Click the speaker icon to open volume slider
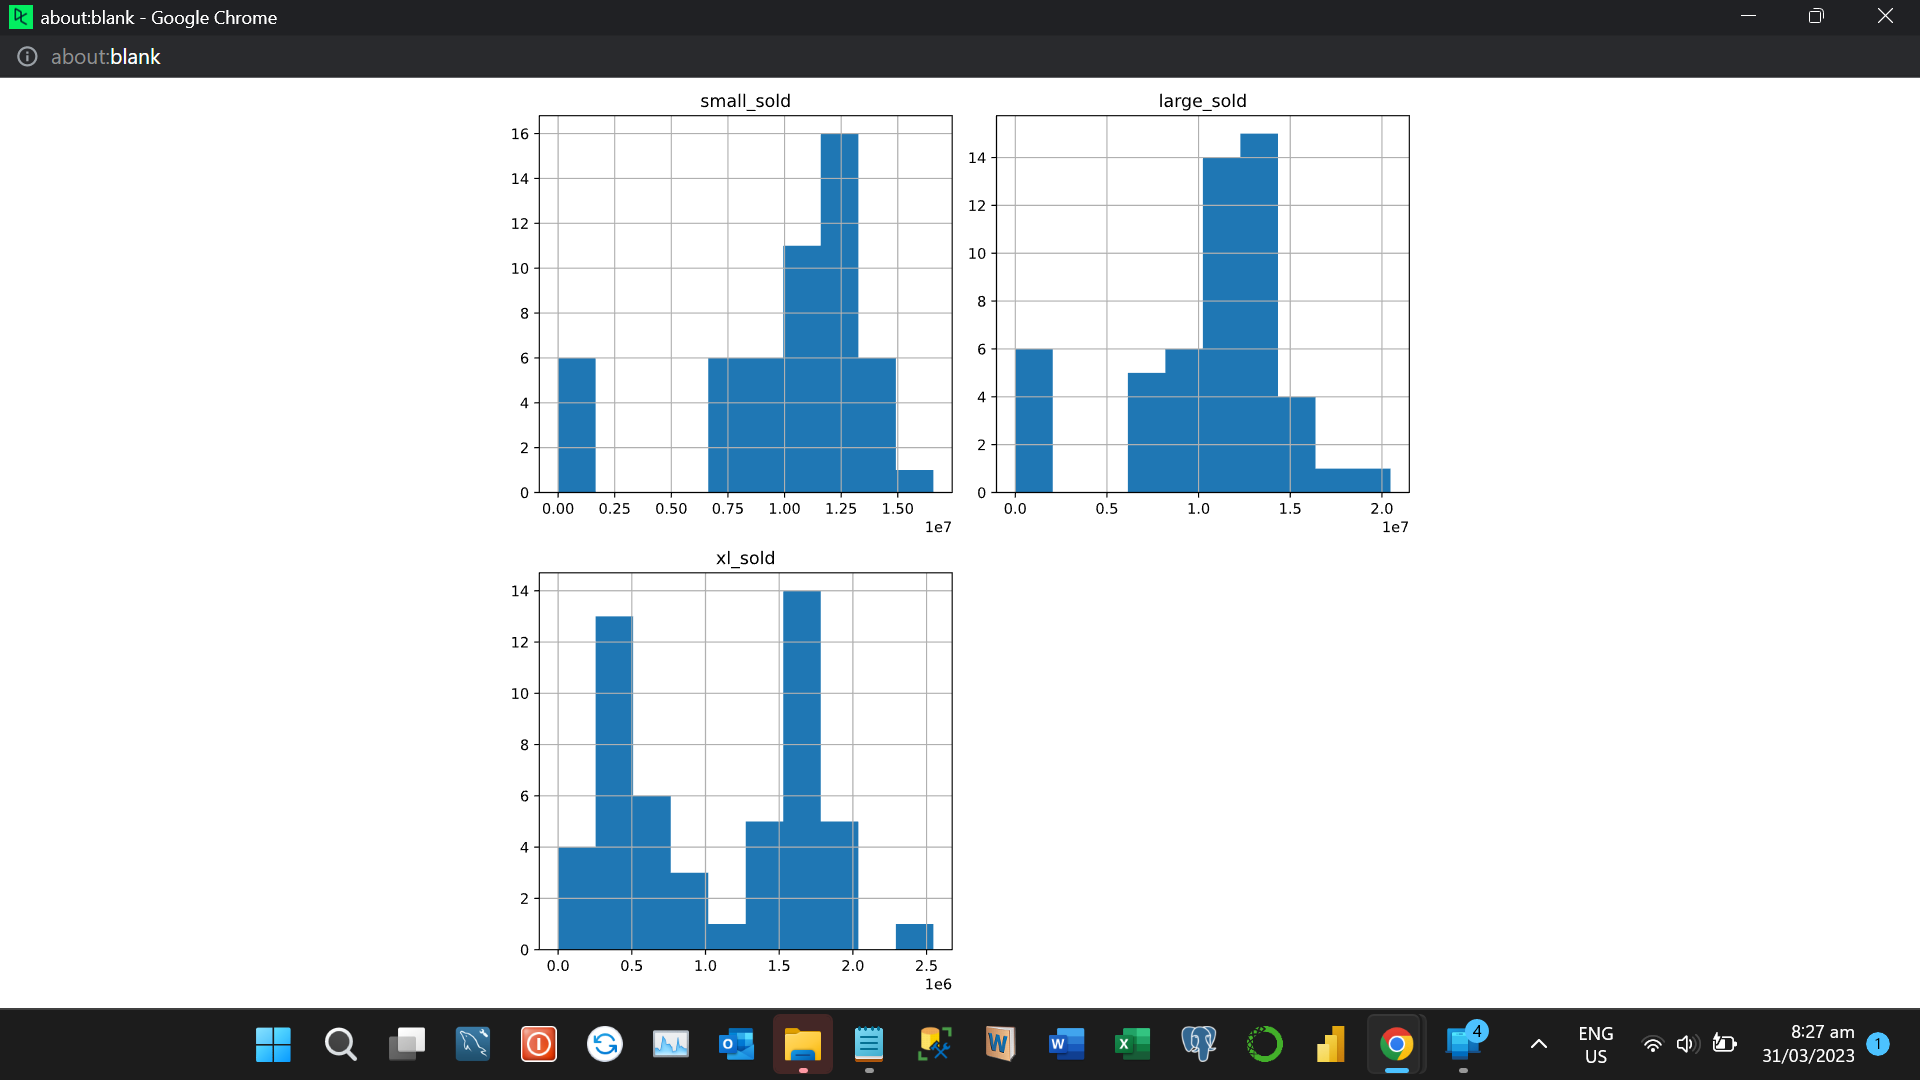 [x=1688, y=1044]
